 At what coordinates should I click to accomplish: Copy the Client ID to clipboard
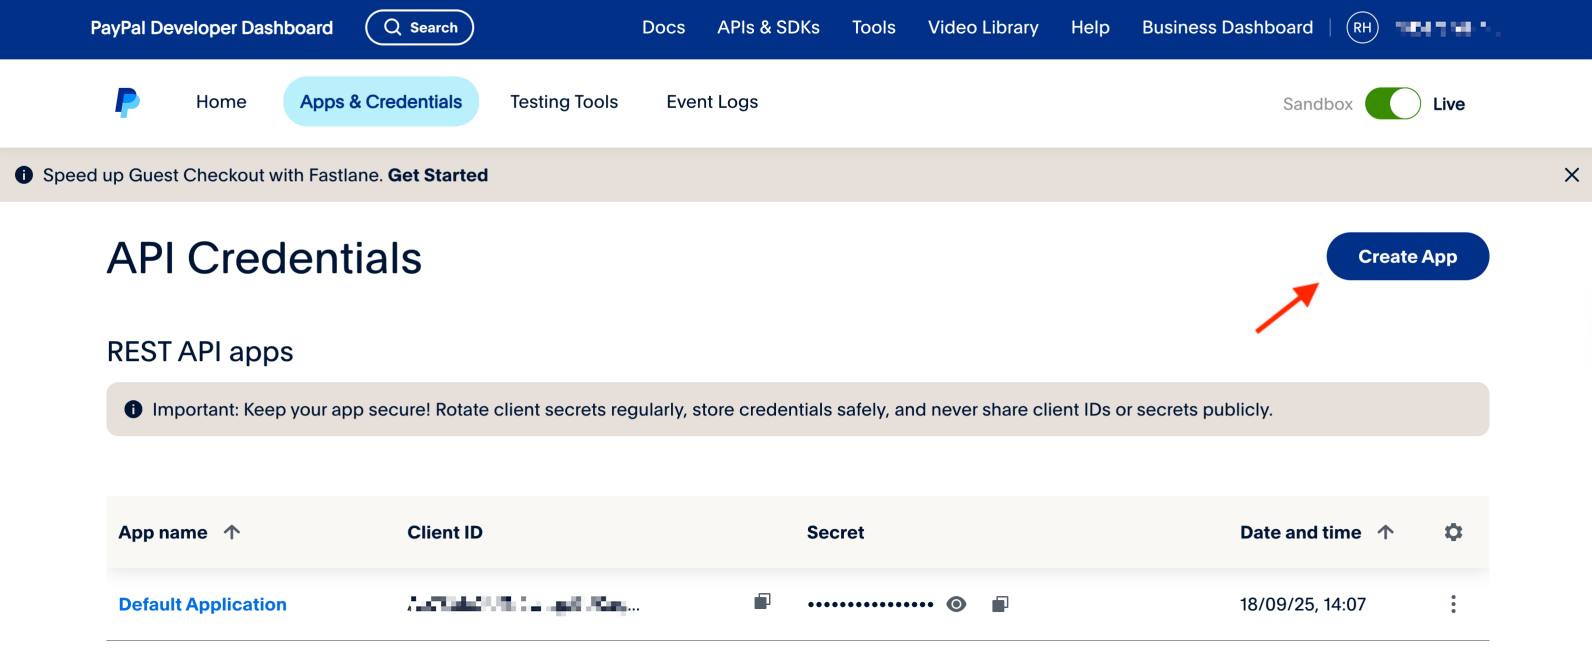pyautogui.click(x=762, y=602)
